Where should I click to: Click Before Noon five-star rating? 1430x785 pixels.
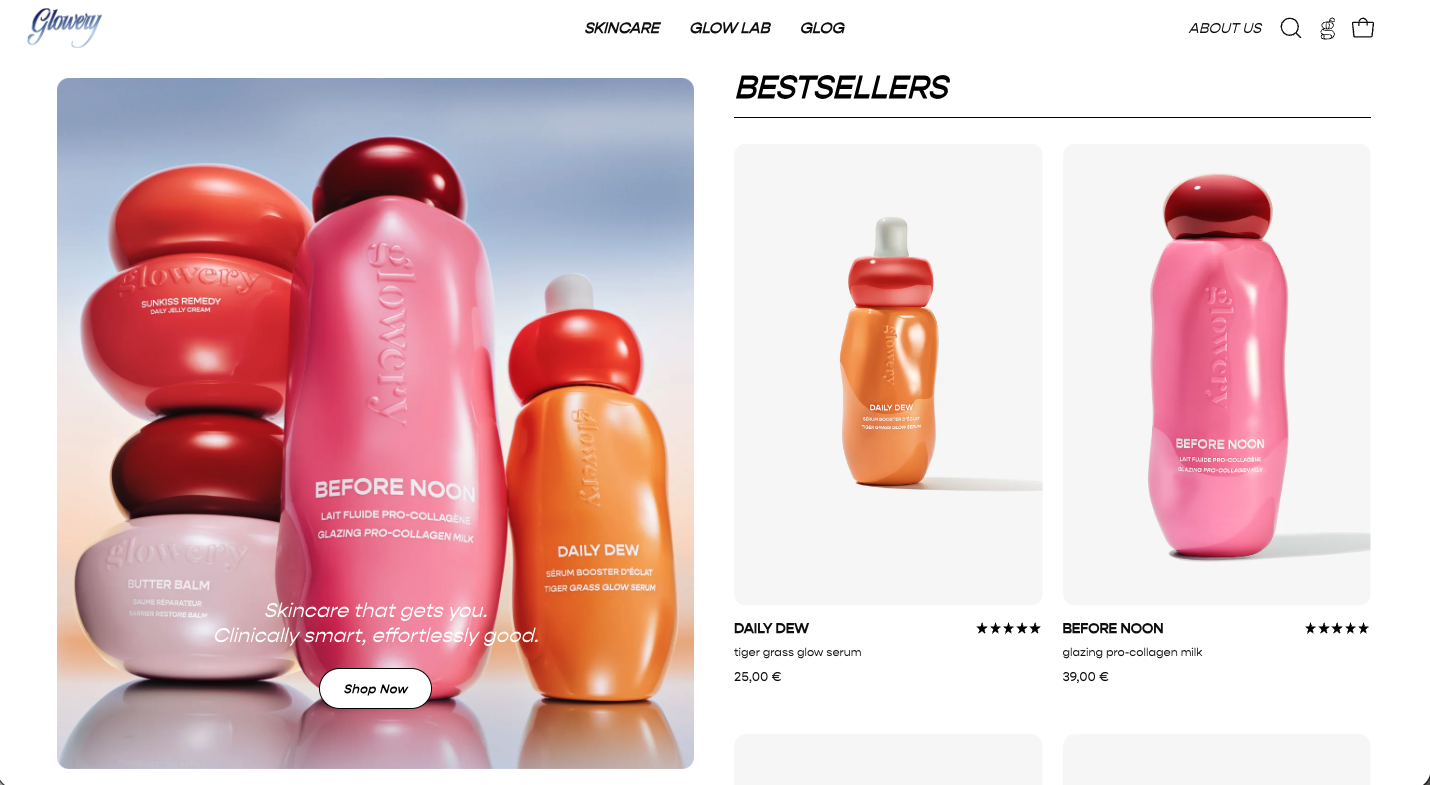click(1337, 628)
